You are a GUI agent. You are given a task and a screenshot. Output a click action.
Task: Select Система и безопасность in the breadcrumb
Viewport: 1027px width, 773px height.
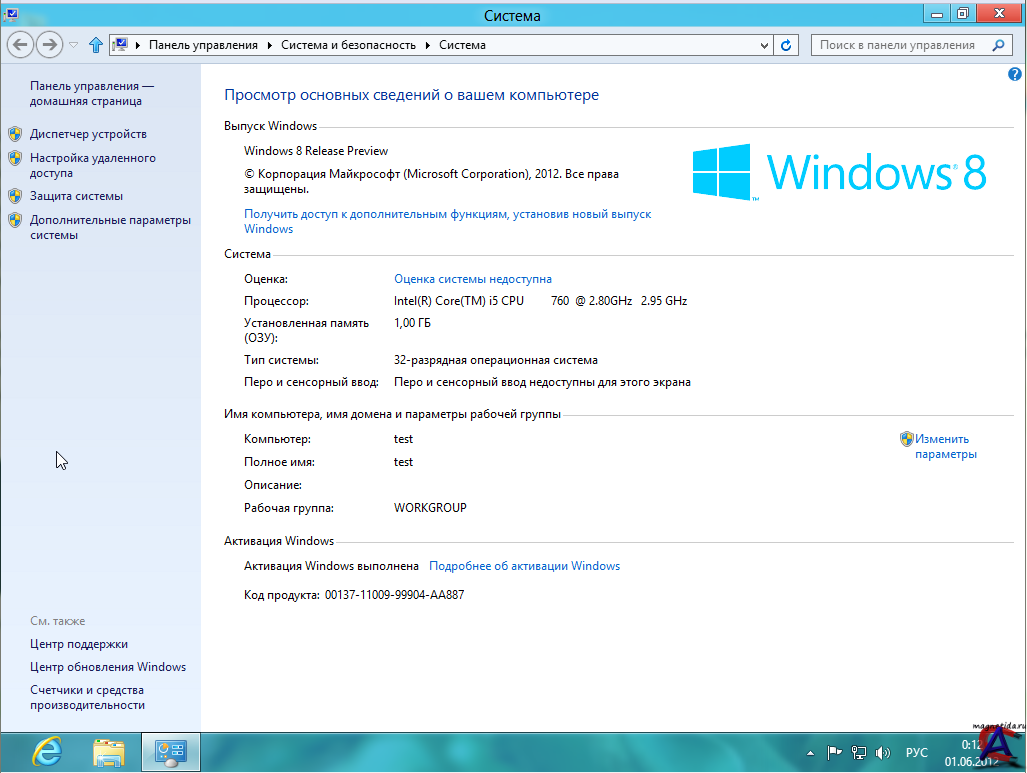349,45
